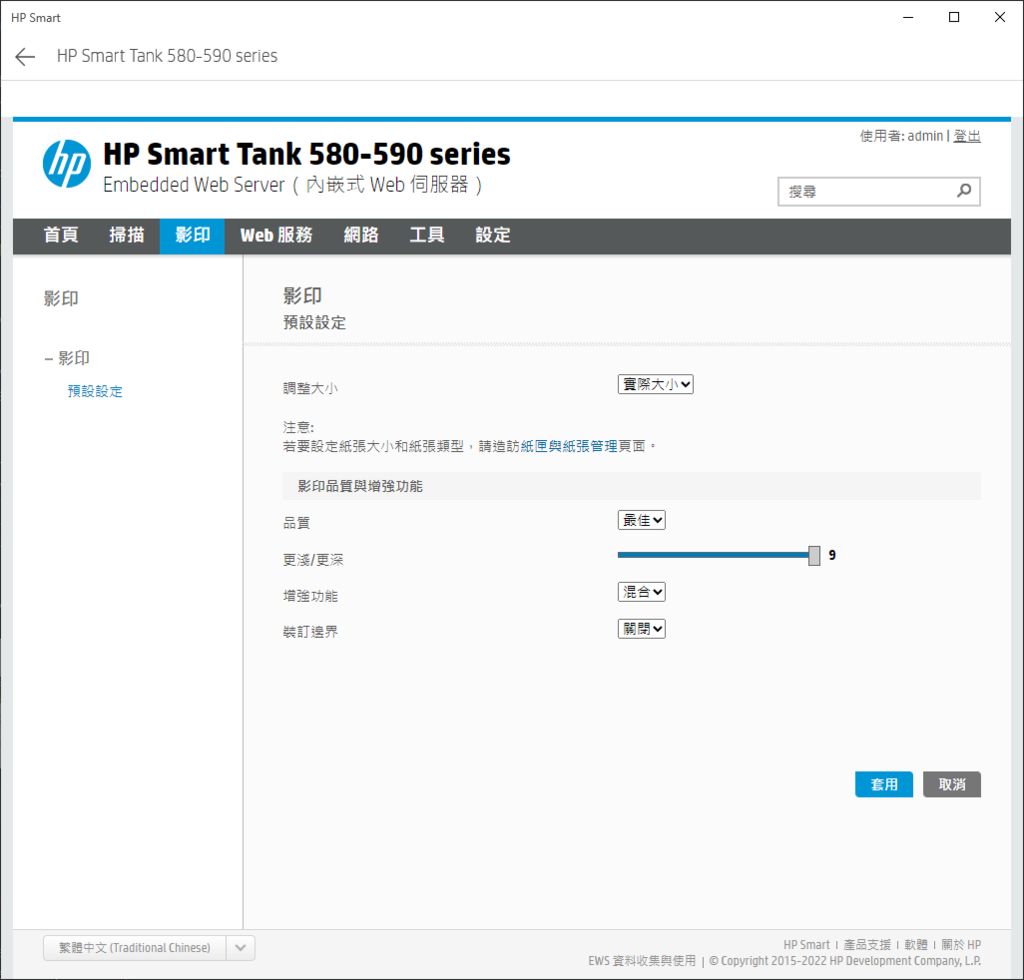Open the 品質 dropdown
This screenshot has width=1024, height=980.
tap(641, 520)
